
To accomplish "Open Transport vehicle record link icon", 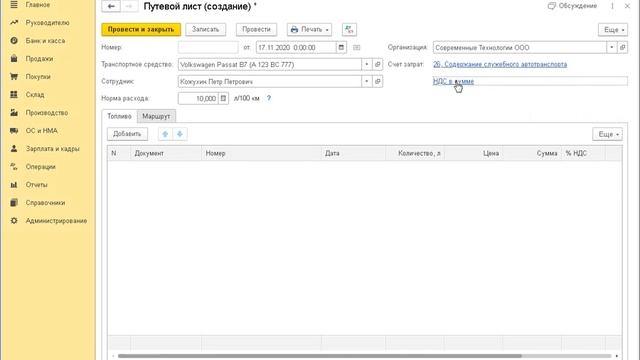I will pyautogui.click(x=378, y=64).
